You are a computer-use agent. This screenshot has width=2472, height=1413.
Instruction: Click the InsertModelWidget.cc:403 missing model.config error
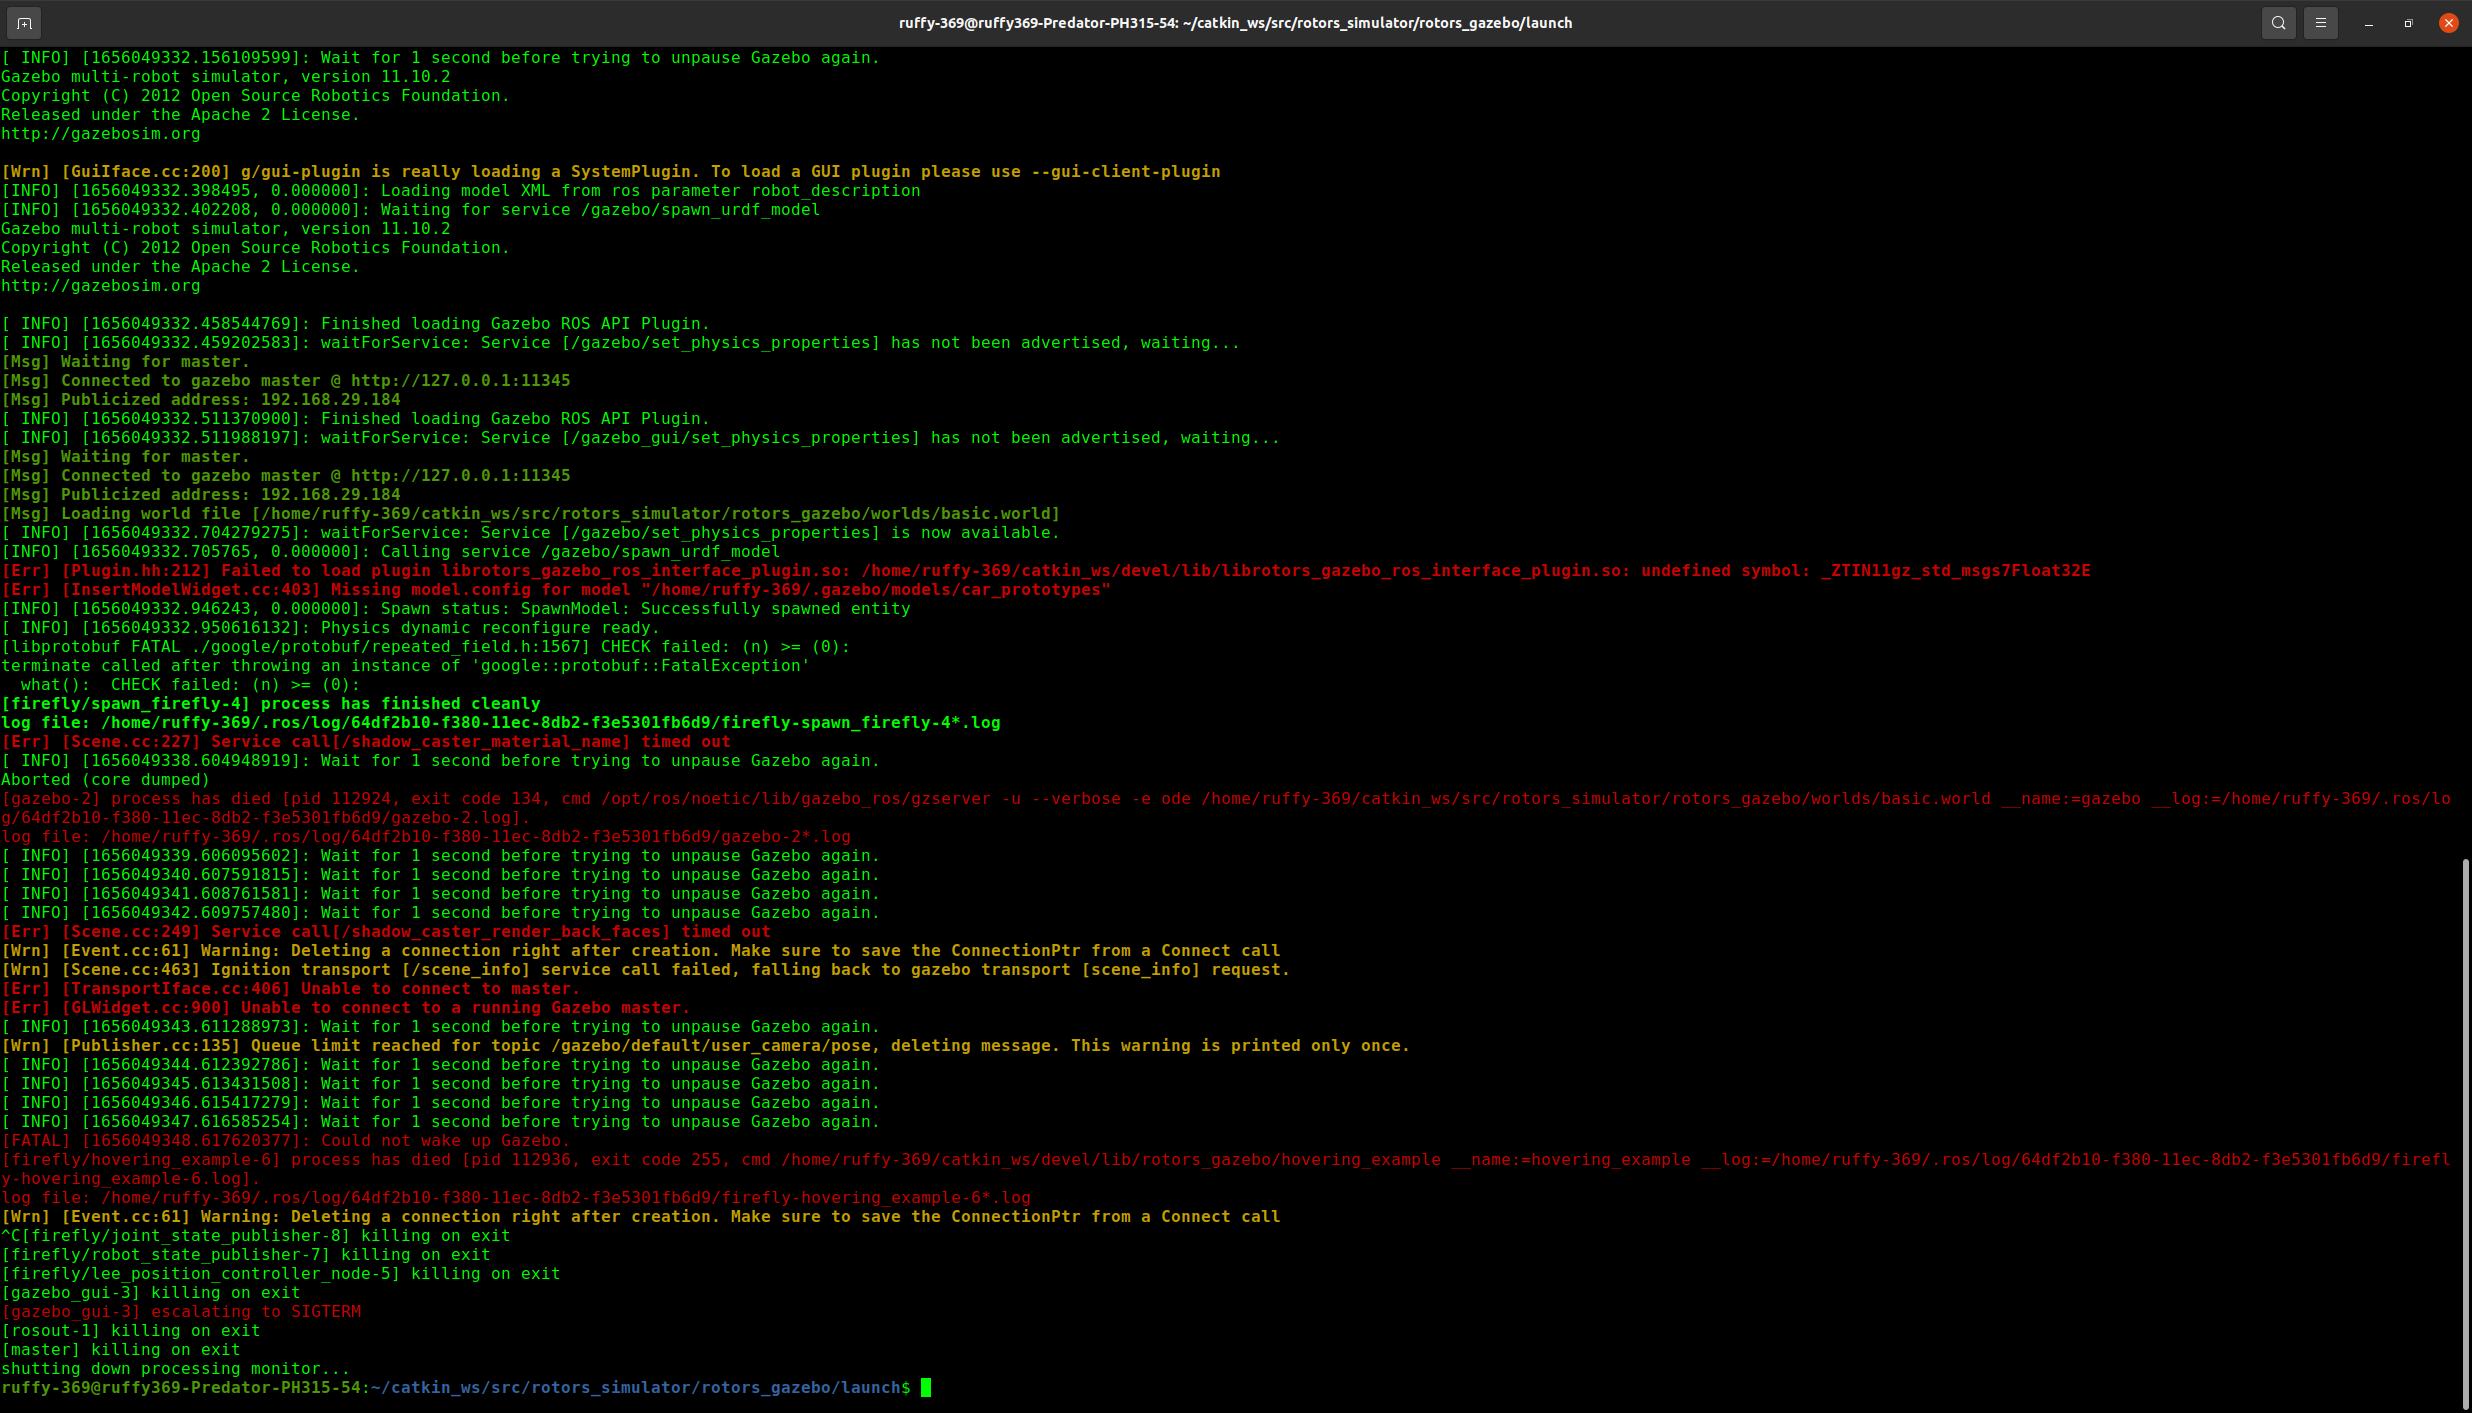[x=556, y=590]
